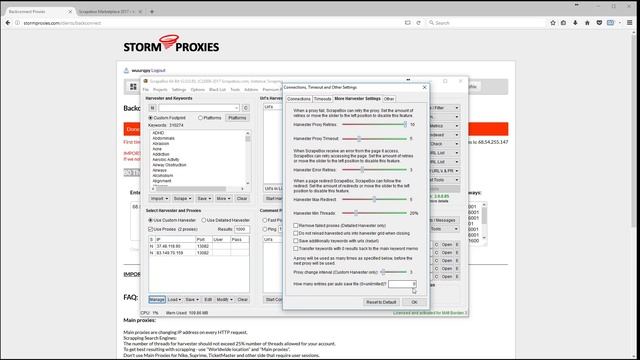
Task: Select the Platforms radio button
Action: (x=200, y=118)
